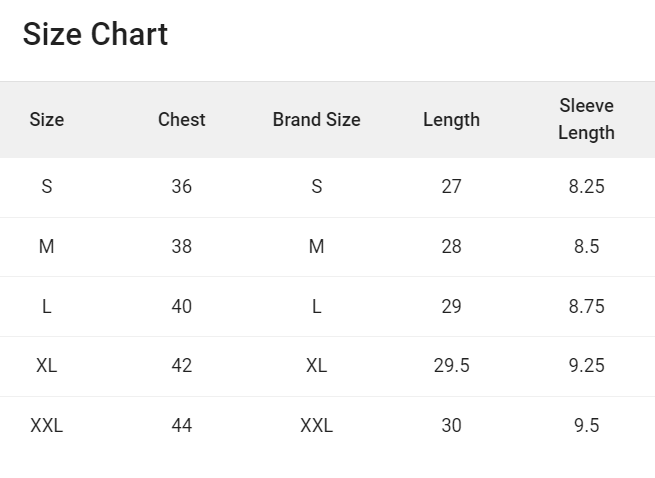Click the Brand Size column header
This screenshot has height=478, width=655.
pyautogui.click(x=317, y=120)
